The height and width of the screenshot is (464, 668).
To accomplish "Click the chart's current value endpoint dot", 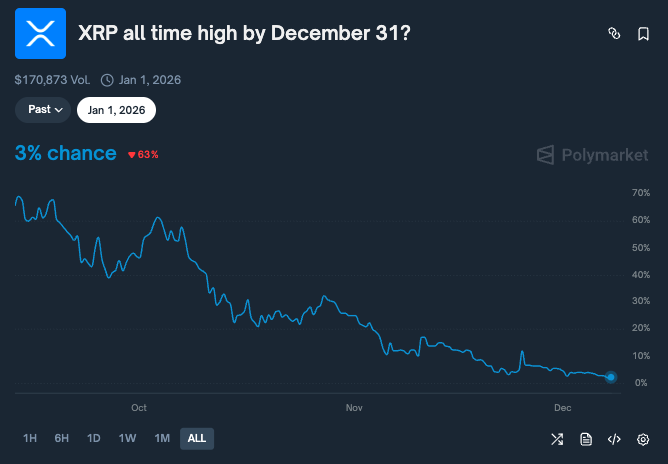I will (612, 377).
